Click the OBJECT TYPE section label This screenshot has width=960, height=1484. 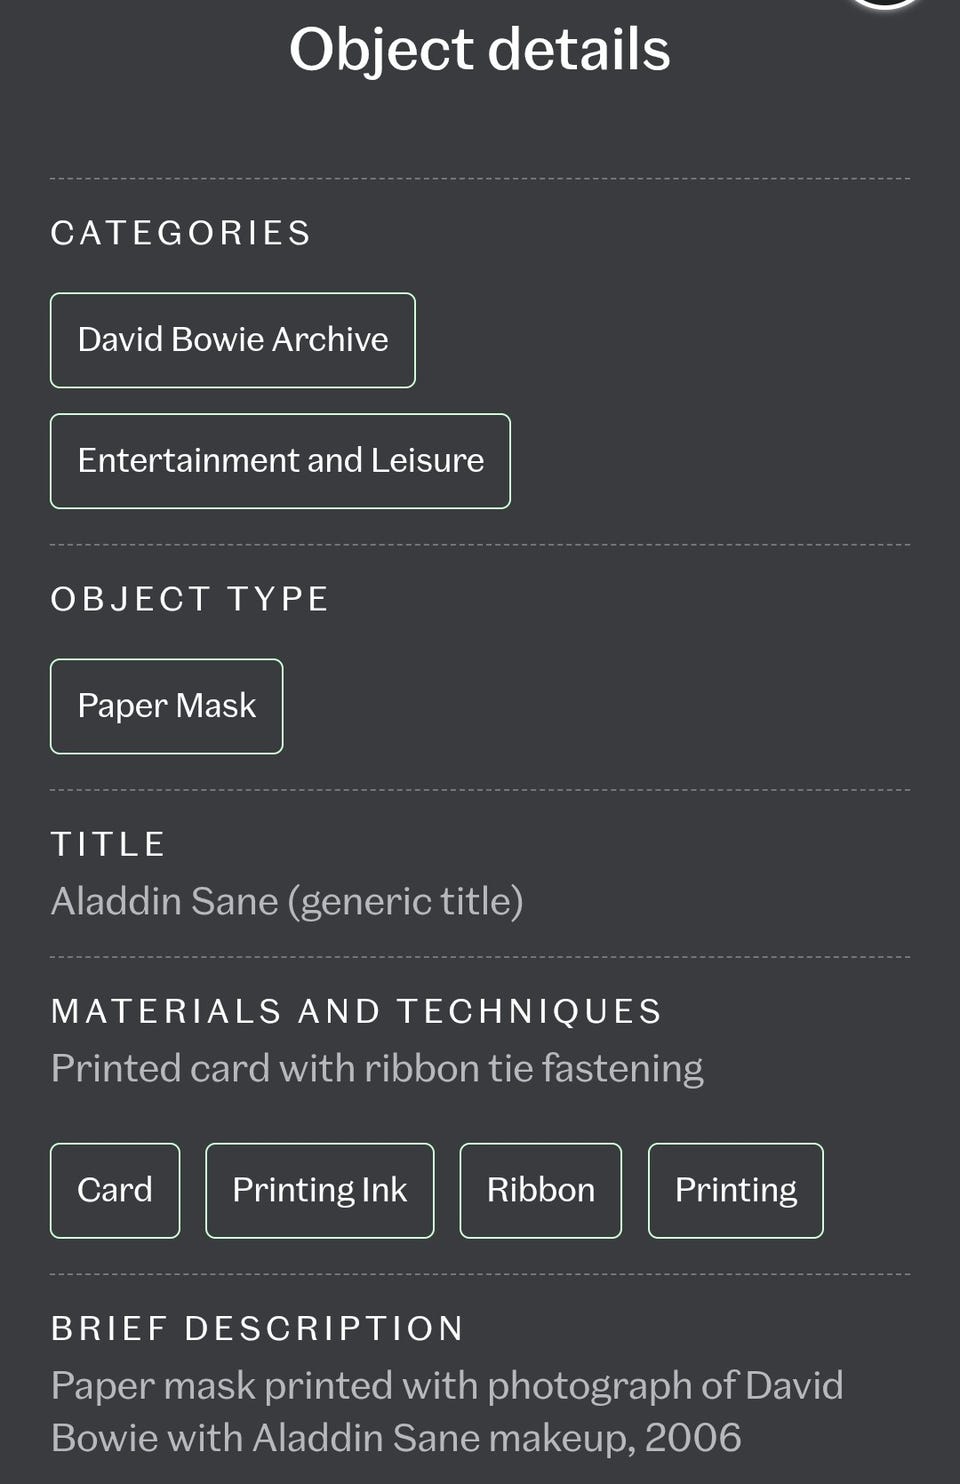[190, 599]
